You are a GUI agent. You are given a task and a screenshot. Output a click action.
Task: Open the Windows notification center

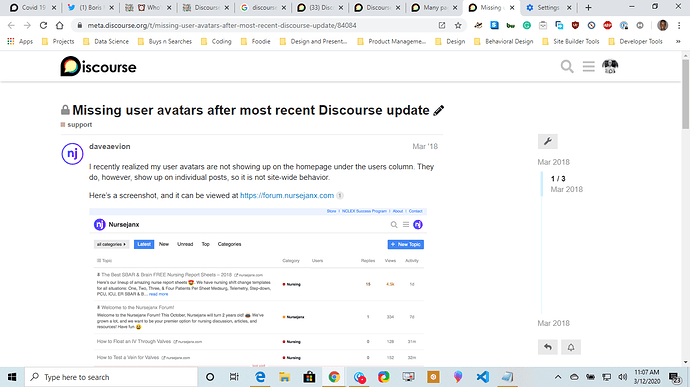(675, 377)
